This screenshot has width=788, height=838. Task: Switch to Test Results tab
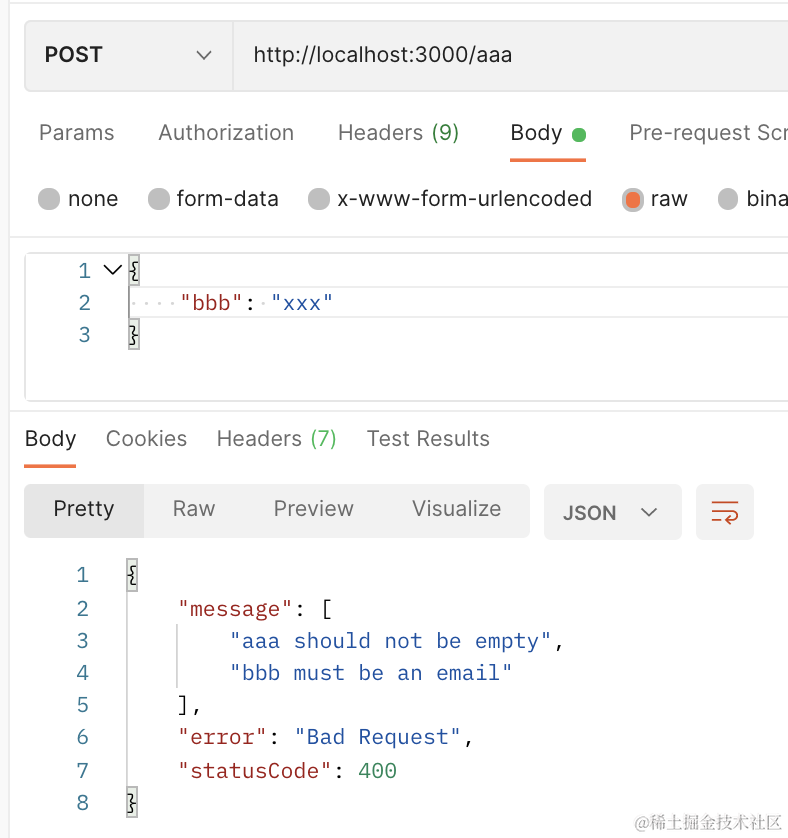pos(428,439)
